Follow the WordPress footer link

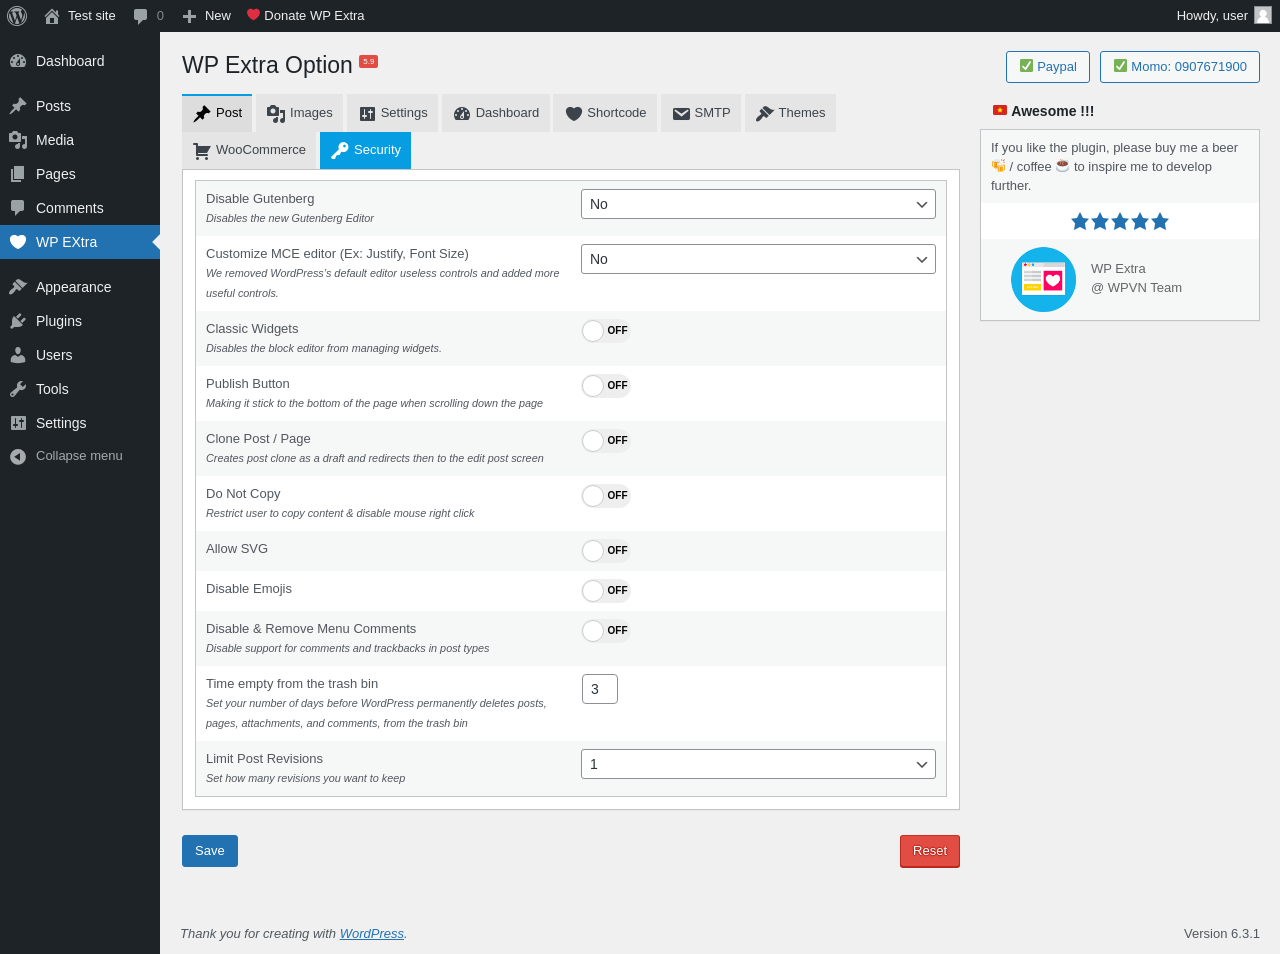pos(372,934)
